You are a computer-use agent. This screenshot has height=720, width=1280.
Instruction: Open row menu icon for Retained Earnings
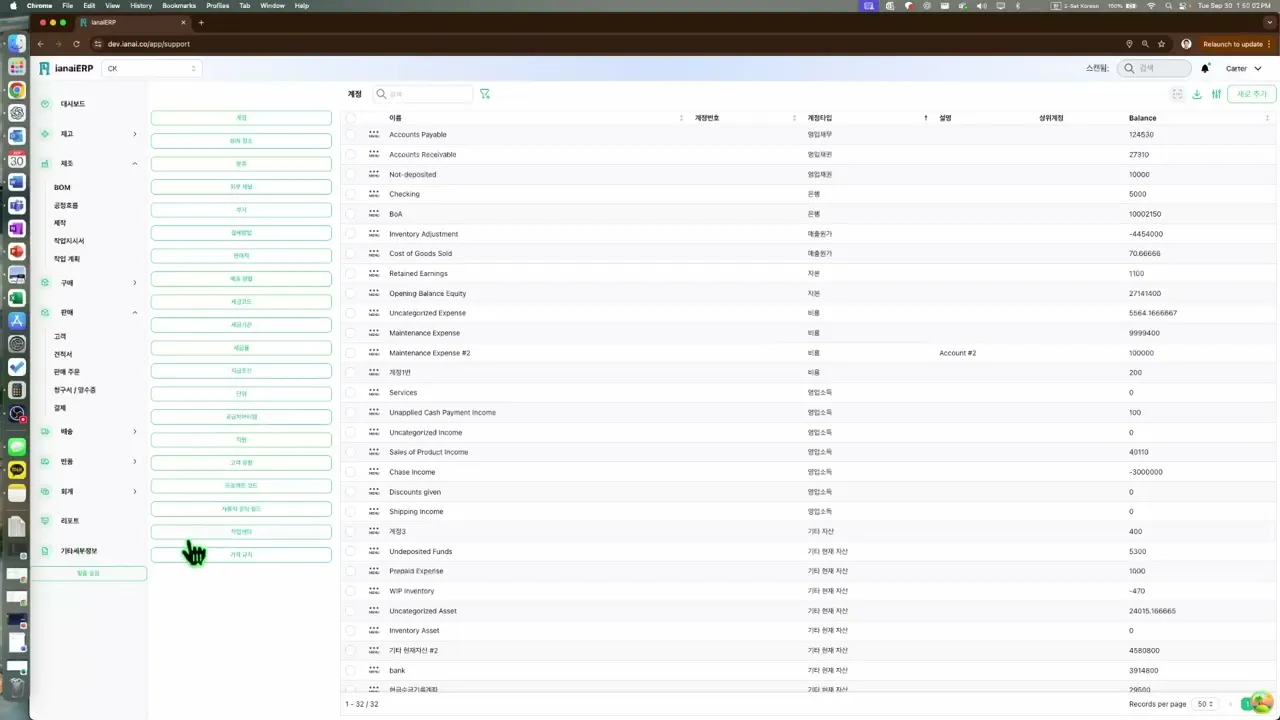coord(374,273)
